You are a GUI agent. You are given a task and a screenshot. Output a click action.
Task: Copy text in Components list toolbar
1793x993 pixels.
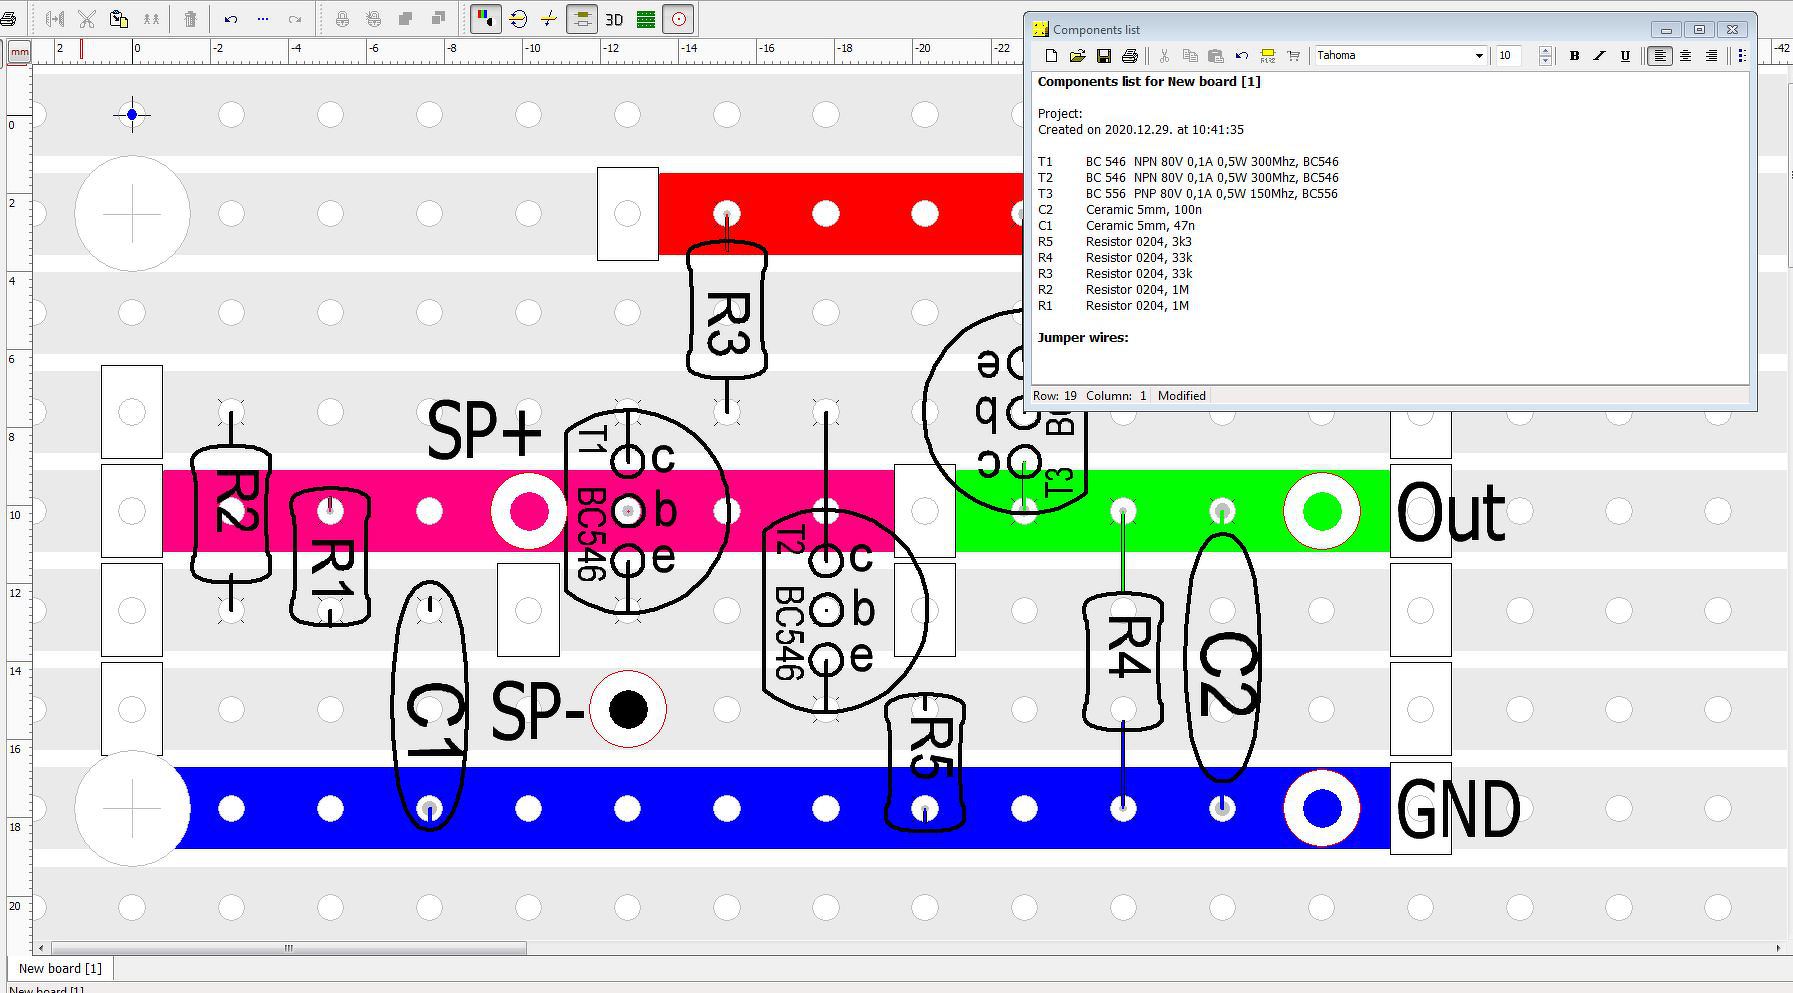pos(1190,56)
